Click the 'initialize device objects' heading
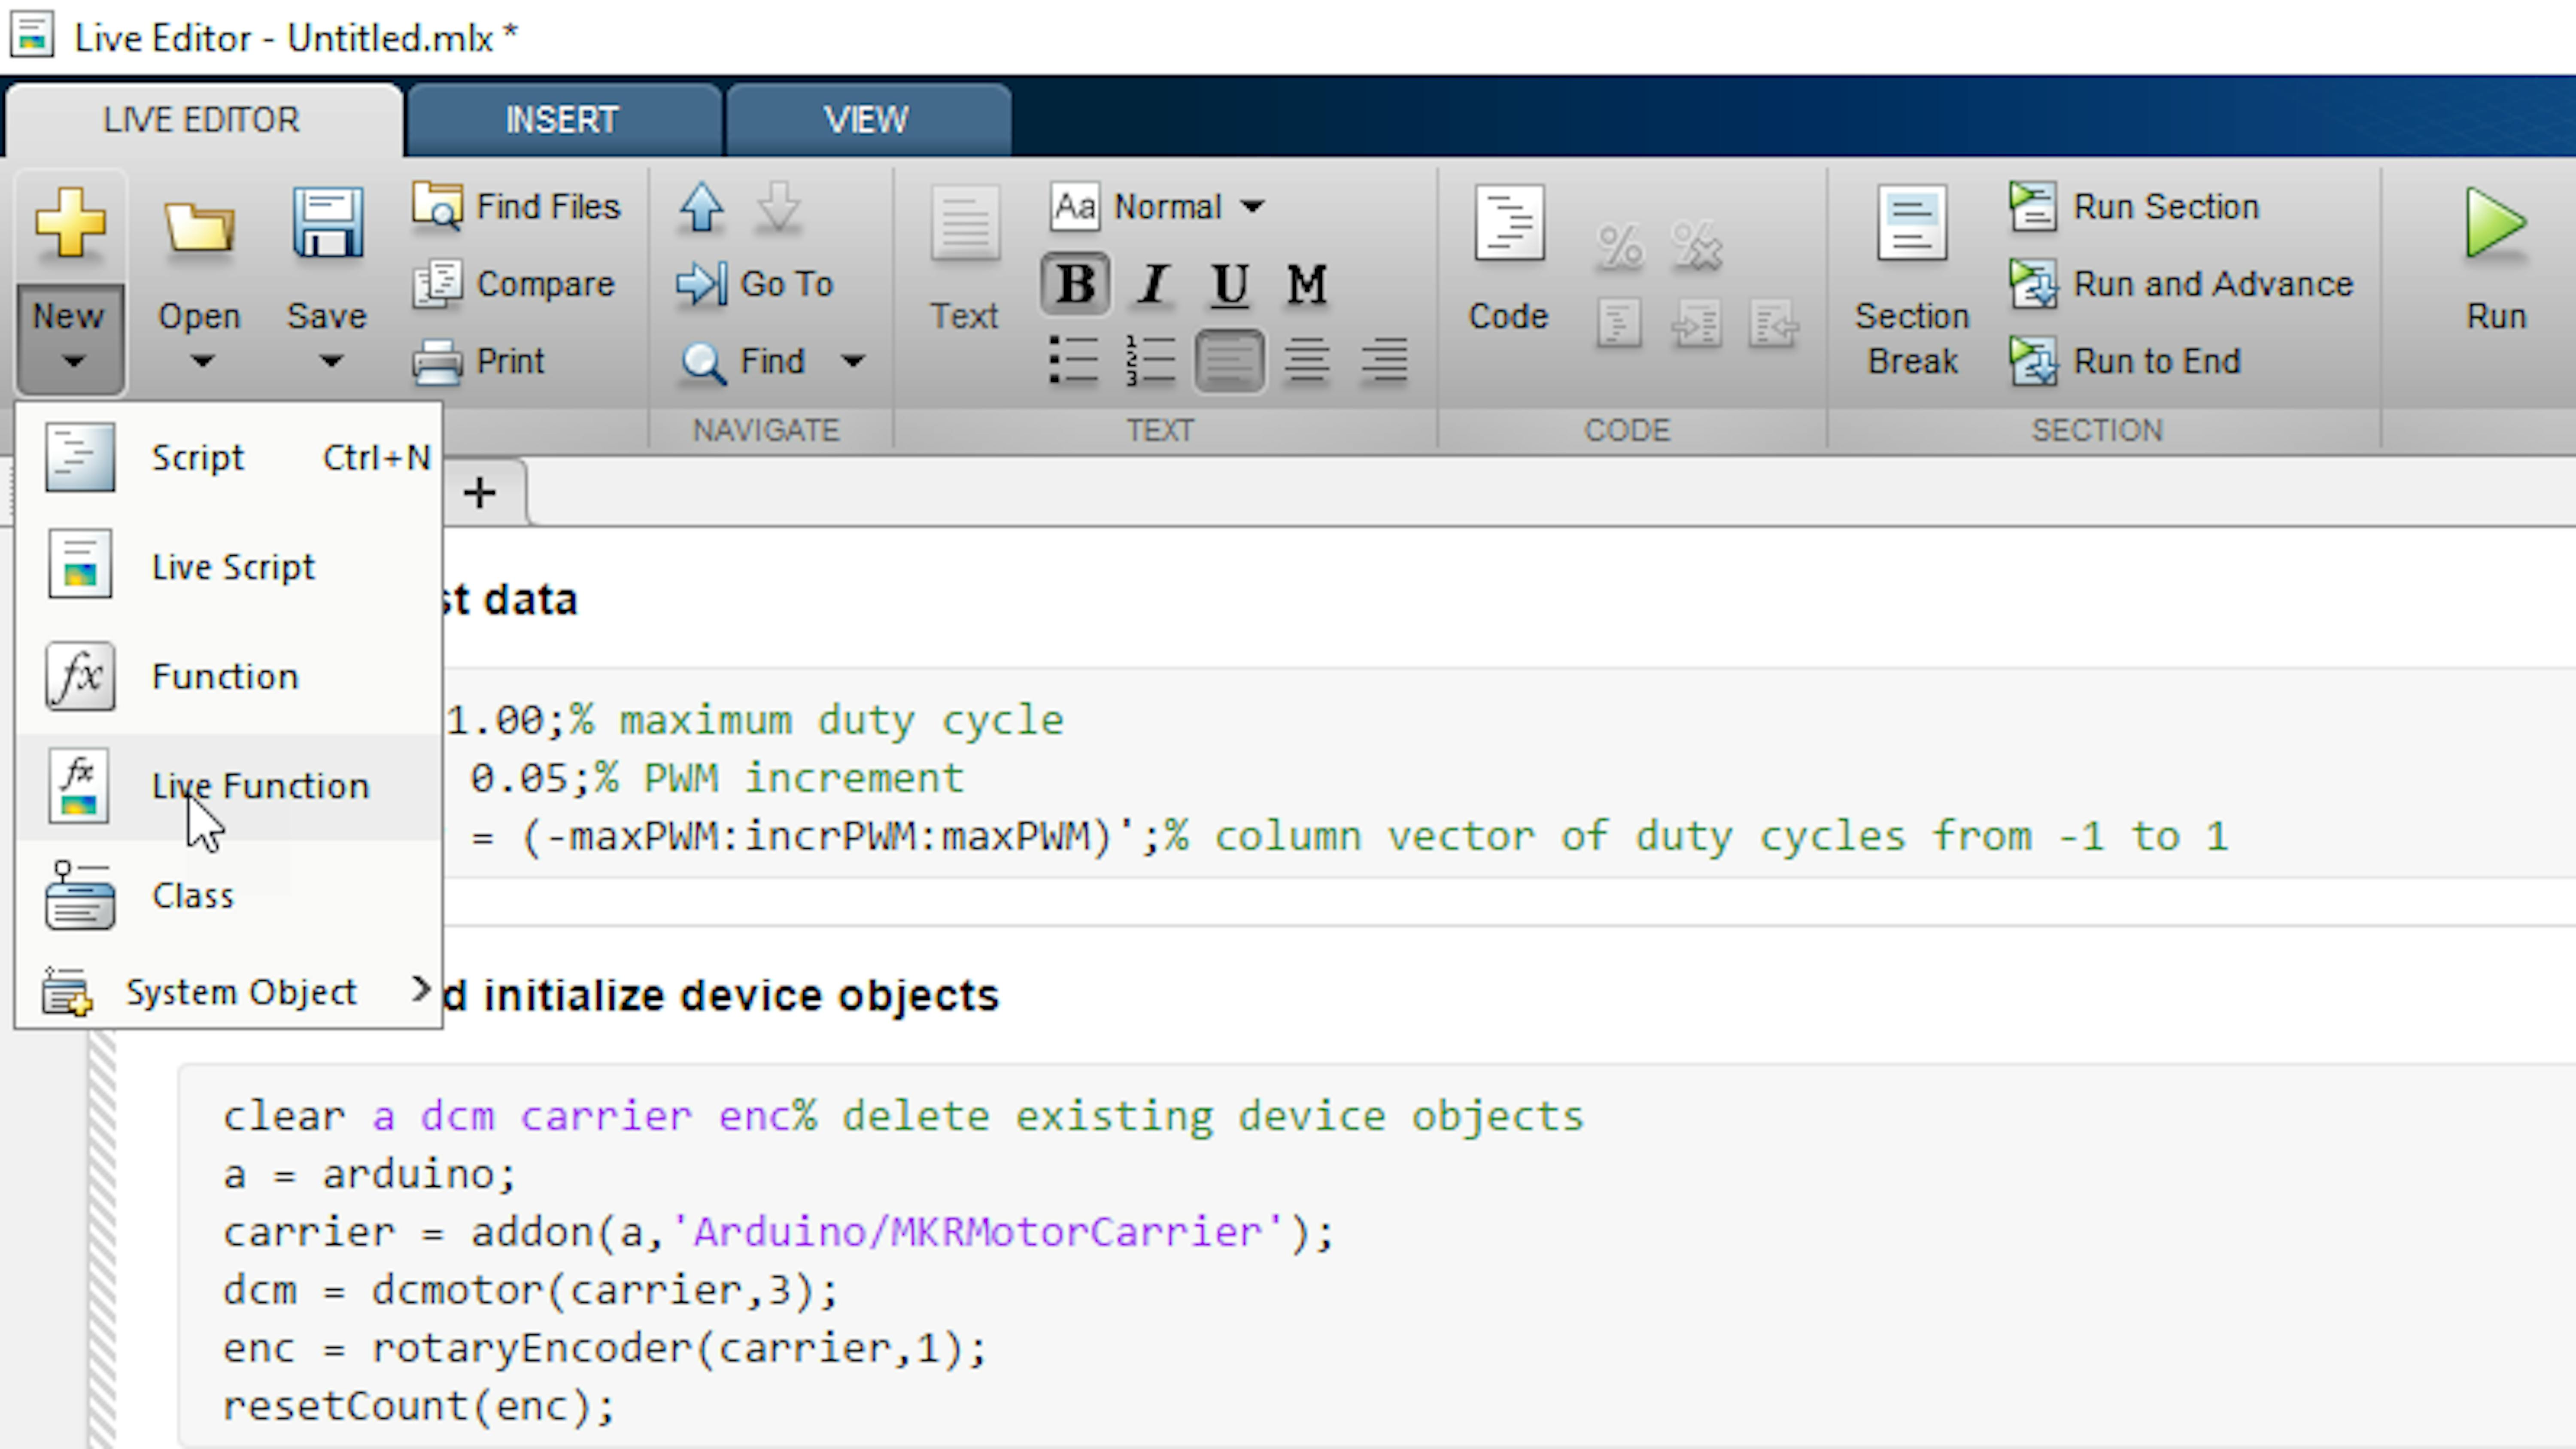This screenshot has width=2576, height=1449. [x=741, y=996]
